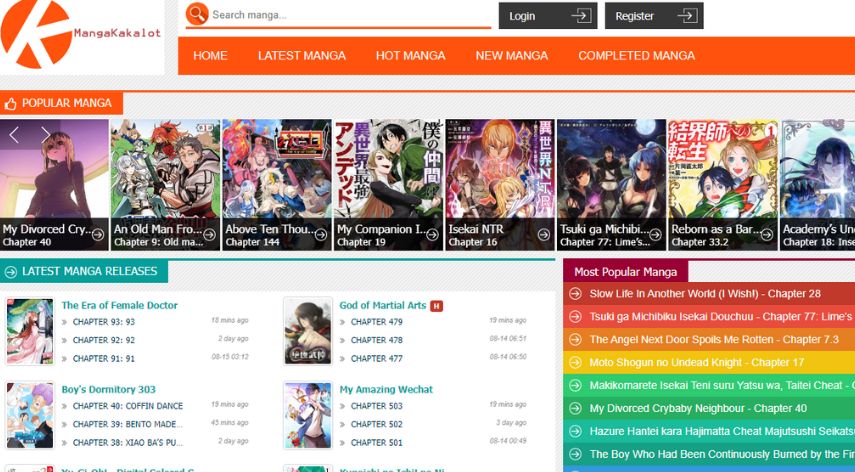The width and height of the screenshot is (855, 472).
Task: Click arrow icon beside My Divorced Crybaby Neighbour
Action: [575, 408]
